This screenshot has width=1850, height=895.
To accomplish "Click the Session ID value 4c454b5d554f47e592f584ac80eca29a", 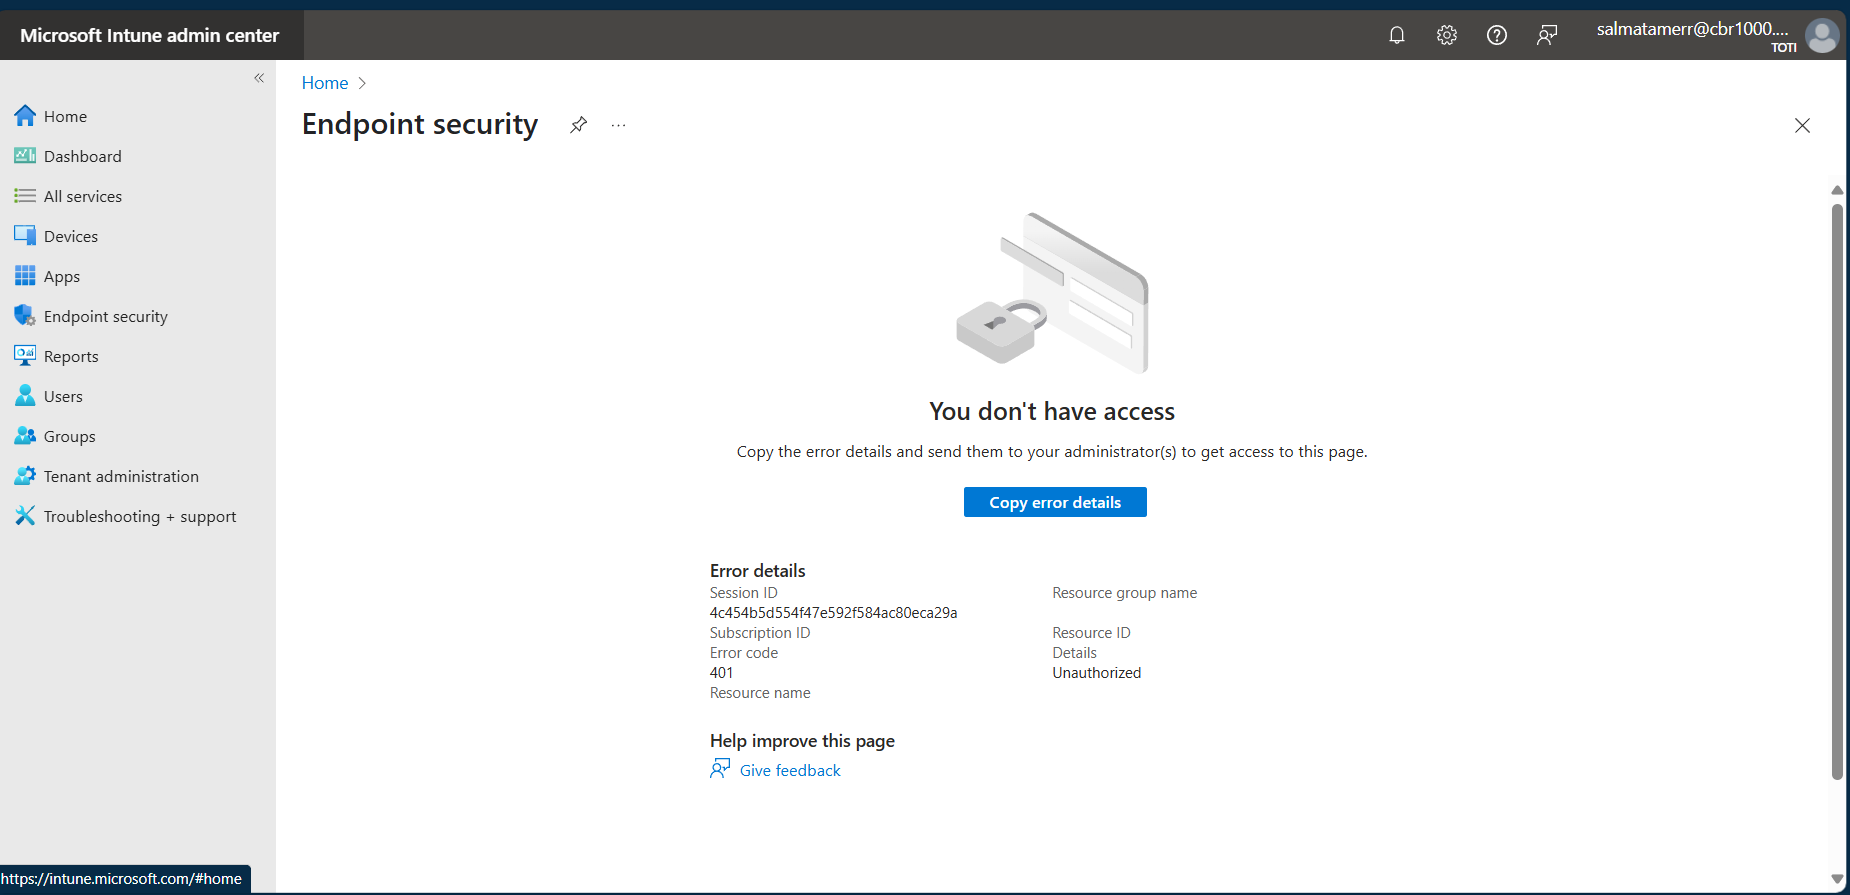I will pyautogui.click(x=834, y=613).
